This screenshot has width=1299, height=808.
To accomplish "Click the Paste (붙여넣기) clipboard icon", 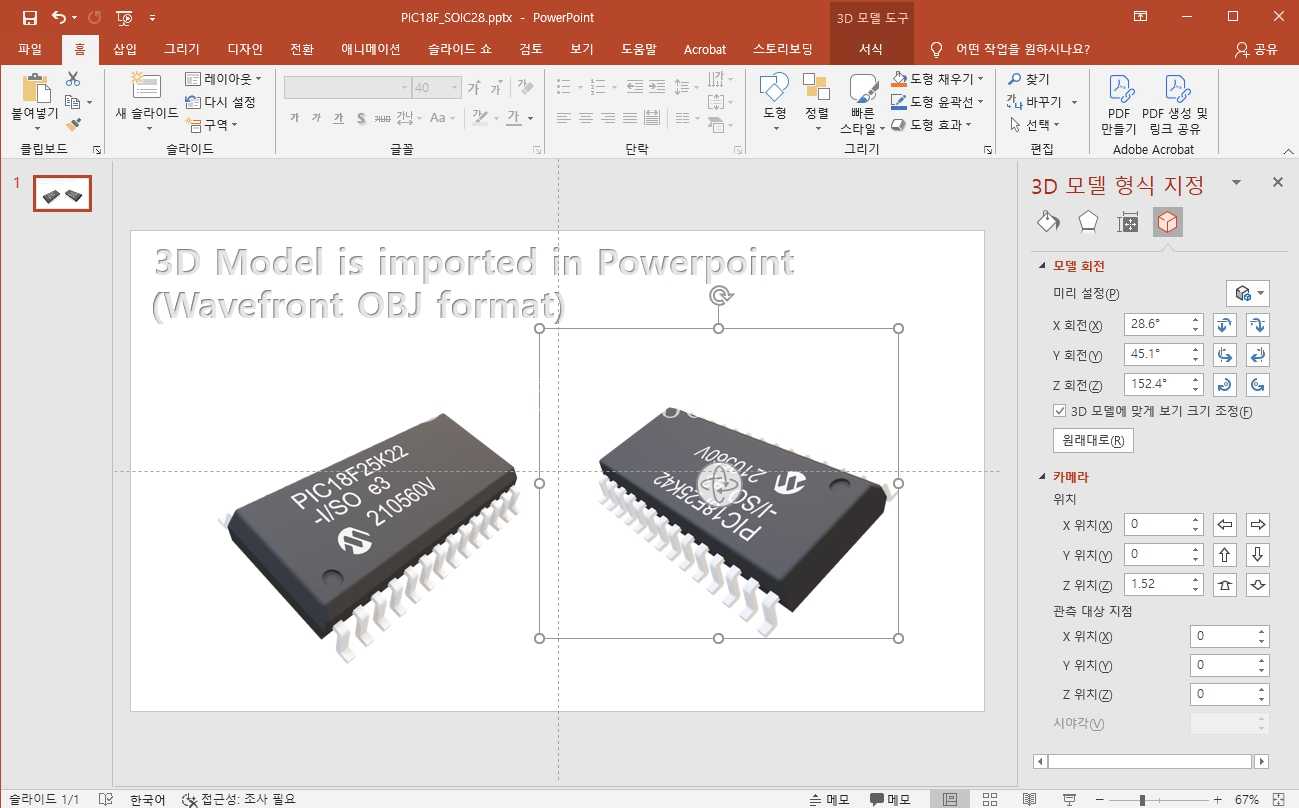I will click(x=35, y=89).
